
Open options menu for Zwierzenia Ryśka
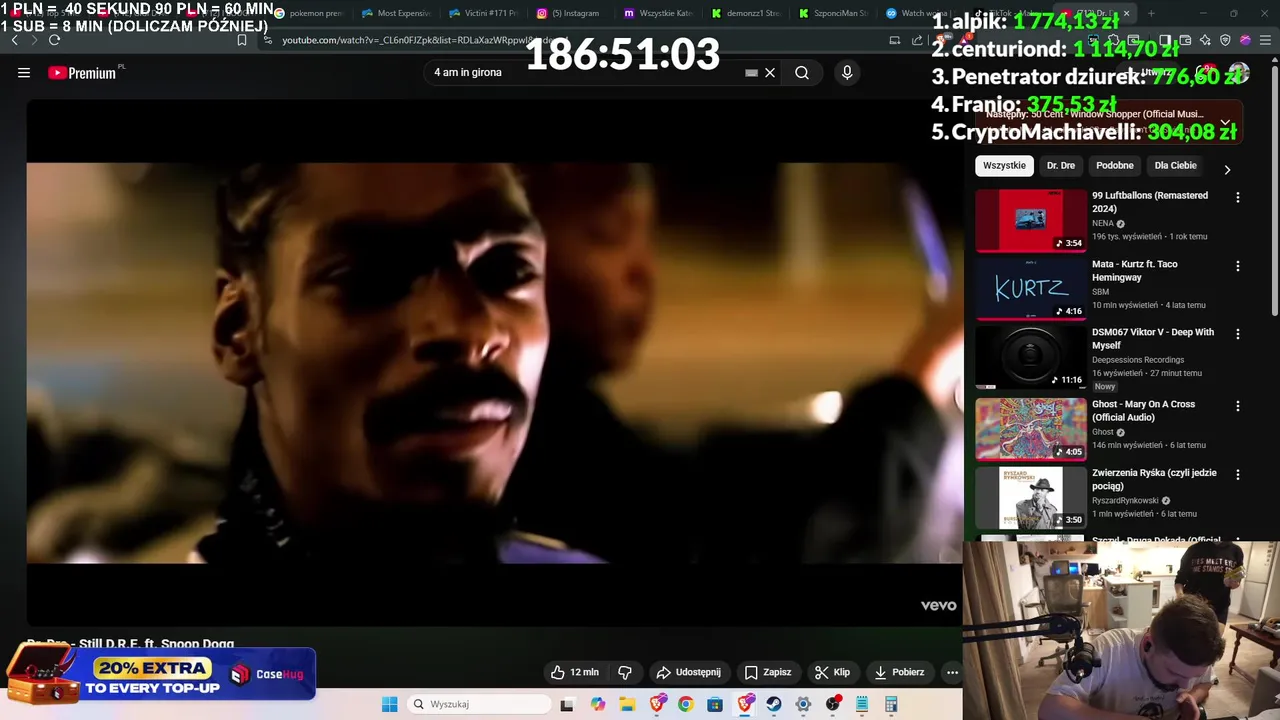(1238, 474)
